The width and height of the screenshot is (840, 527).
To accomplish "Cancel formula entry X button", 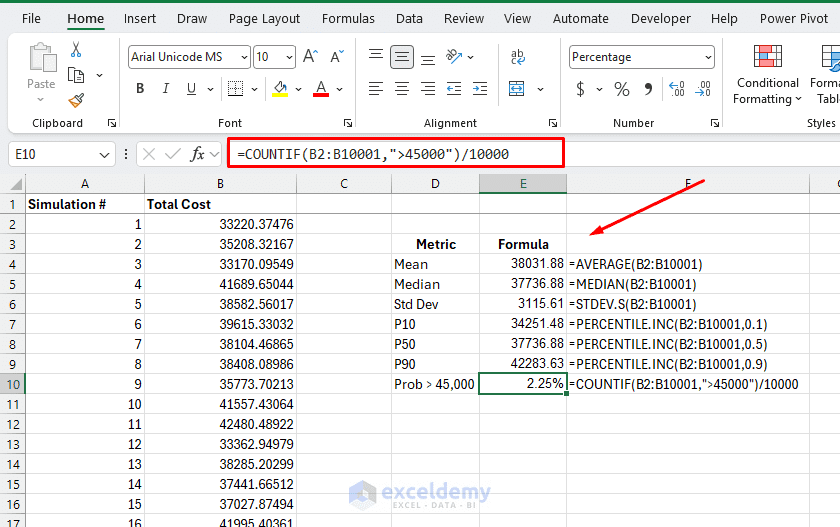I will tap(149, 154).
